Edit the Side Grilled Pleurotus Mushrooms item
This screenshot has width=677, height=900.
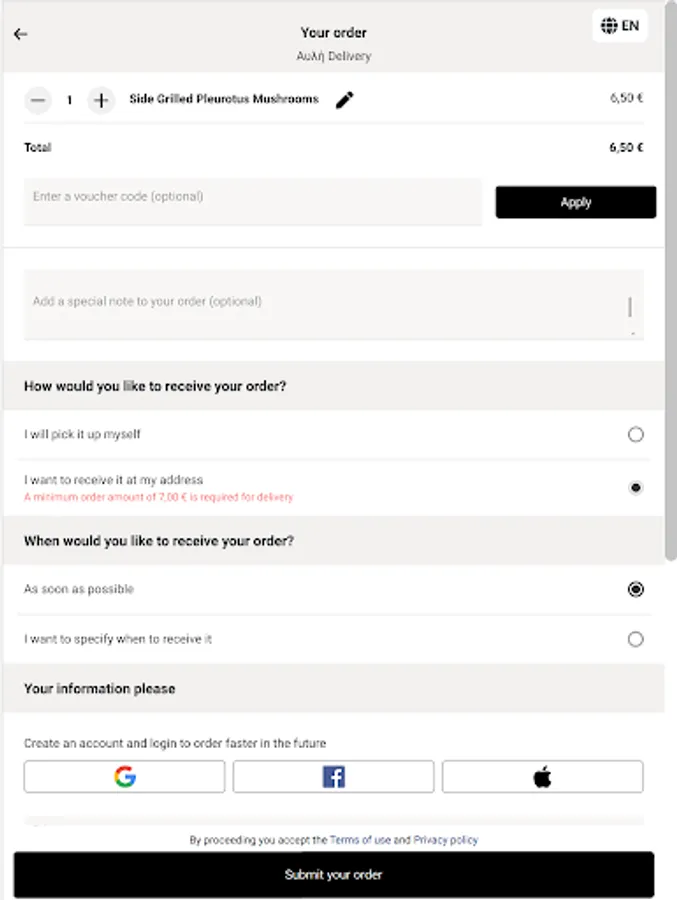point(345,100)
